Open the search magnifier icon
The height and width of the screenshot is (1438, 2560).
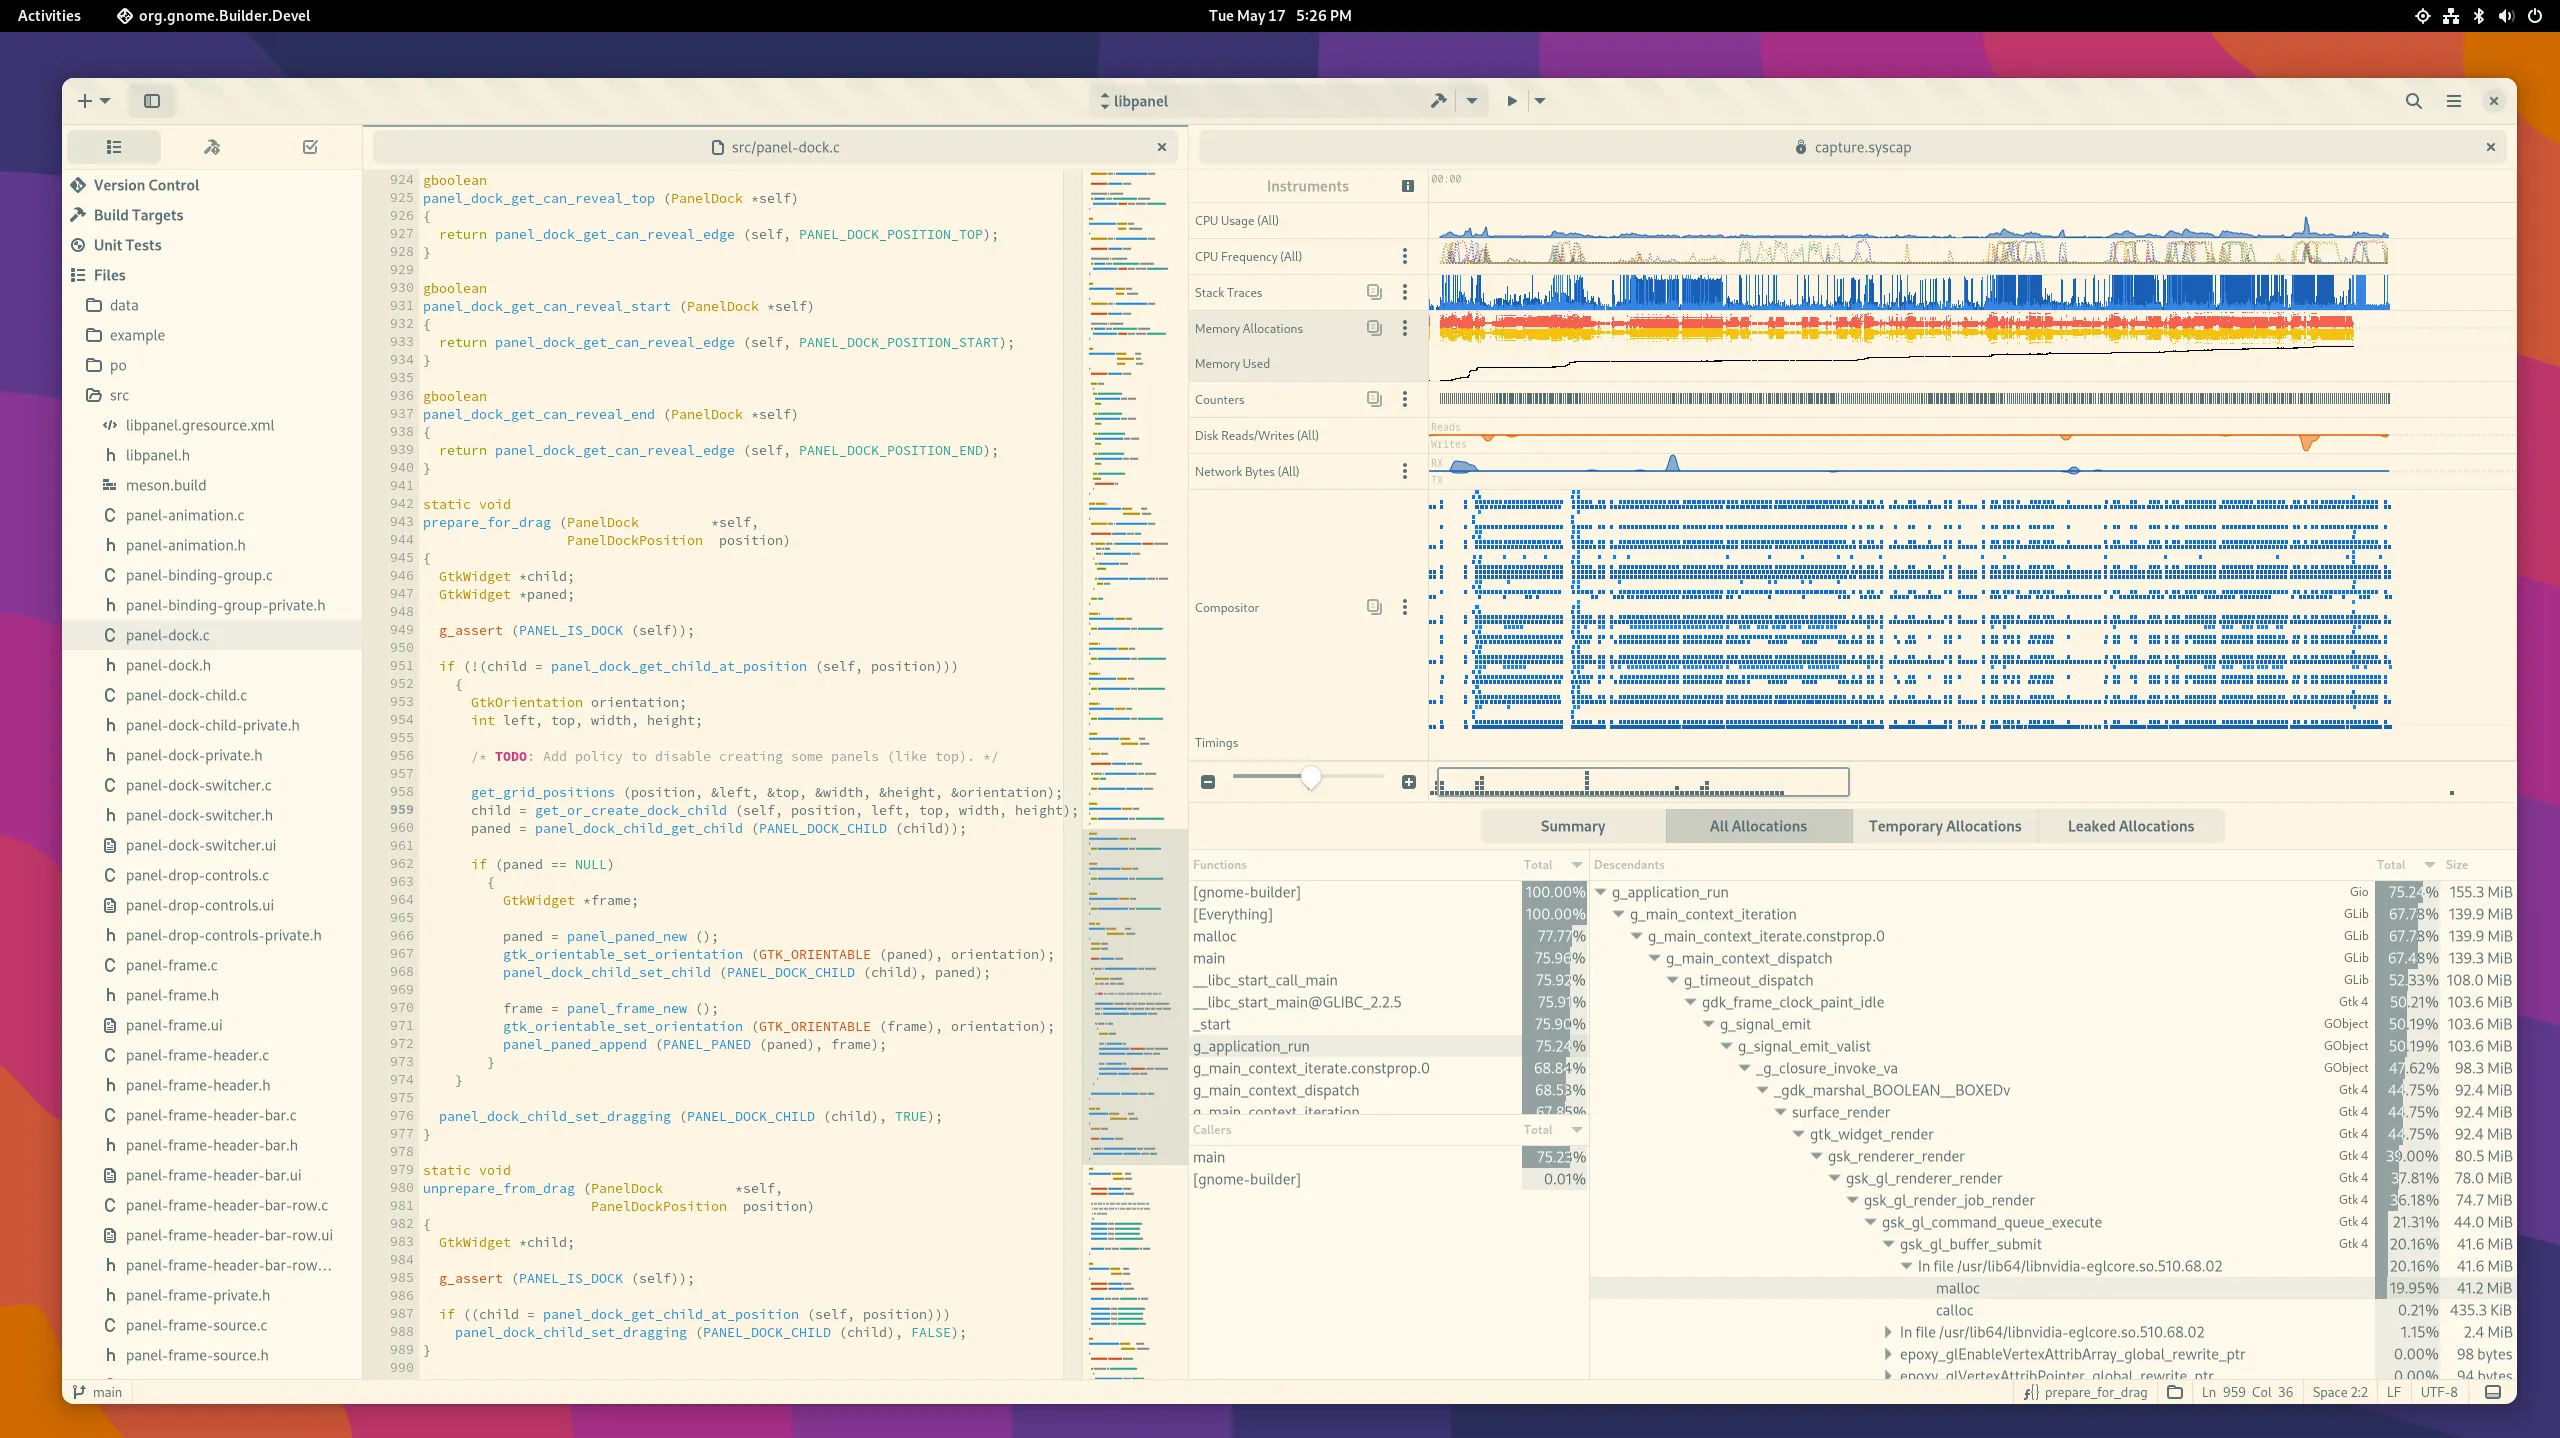[x=2413, y=101]
